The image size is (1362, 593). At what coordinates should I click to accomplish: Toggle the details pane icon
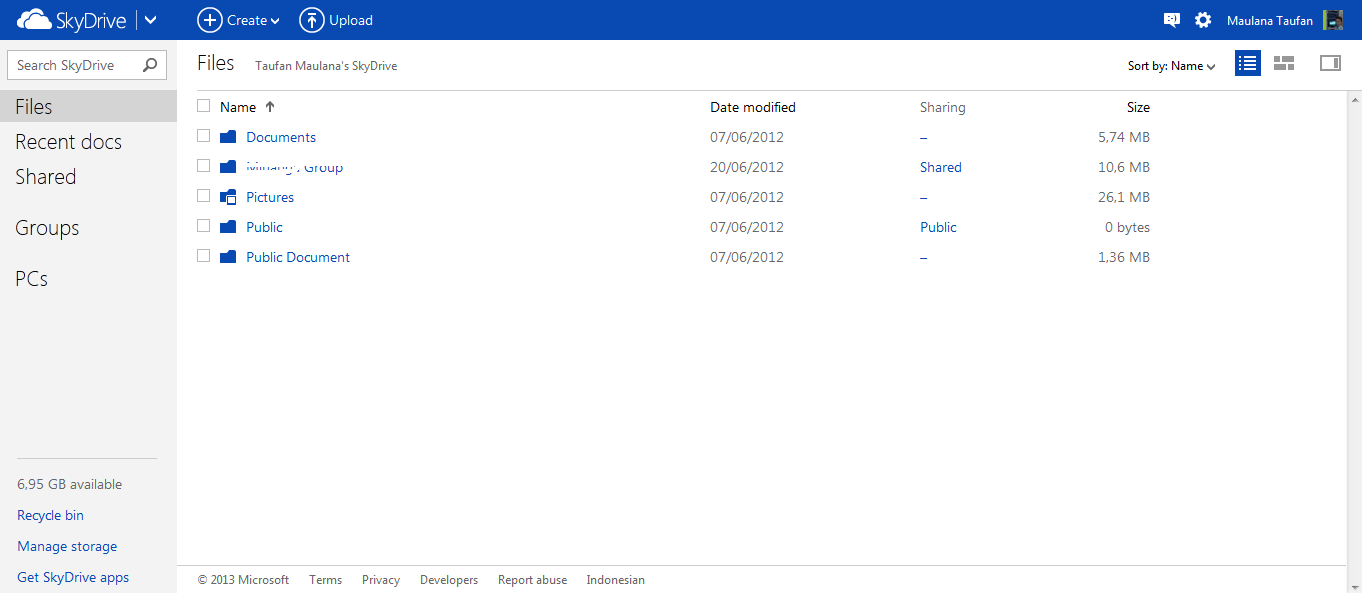(1330, 63)
